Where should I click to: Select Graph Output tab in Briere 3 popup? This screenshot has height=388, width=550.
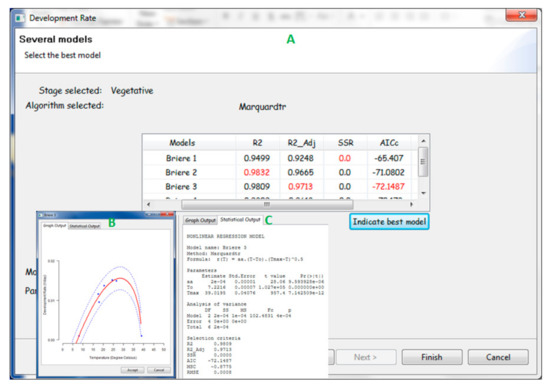click(54, 226)
